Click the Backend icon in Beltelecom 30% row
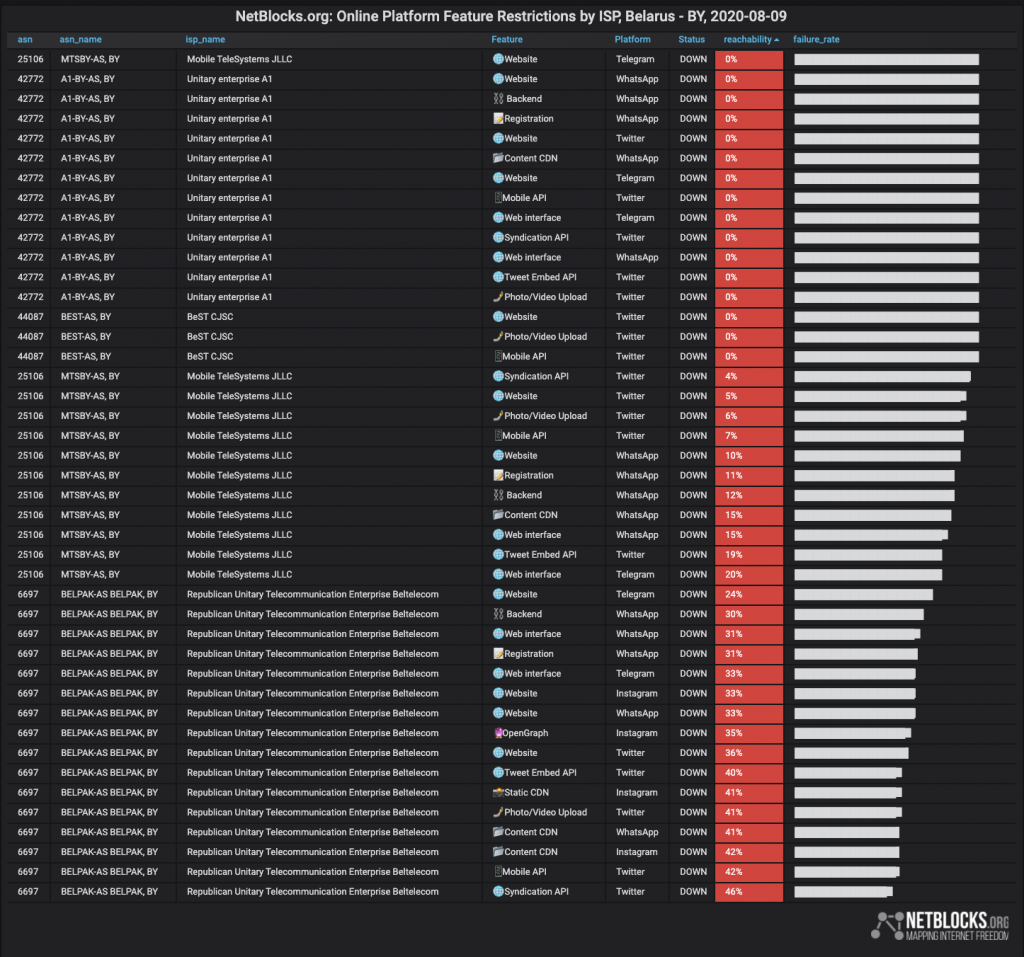The image size is (1024, 957). [498, 614]
